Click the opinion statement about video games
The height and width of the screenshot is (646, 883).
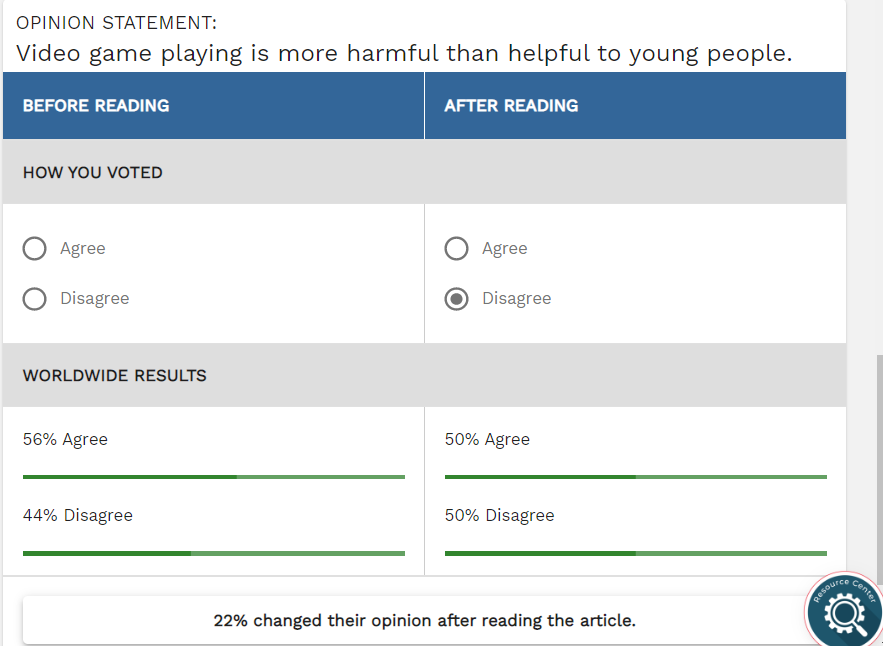tap(404, 54)
